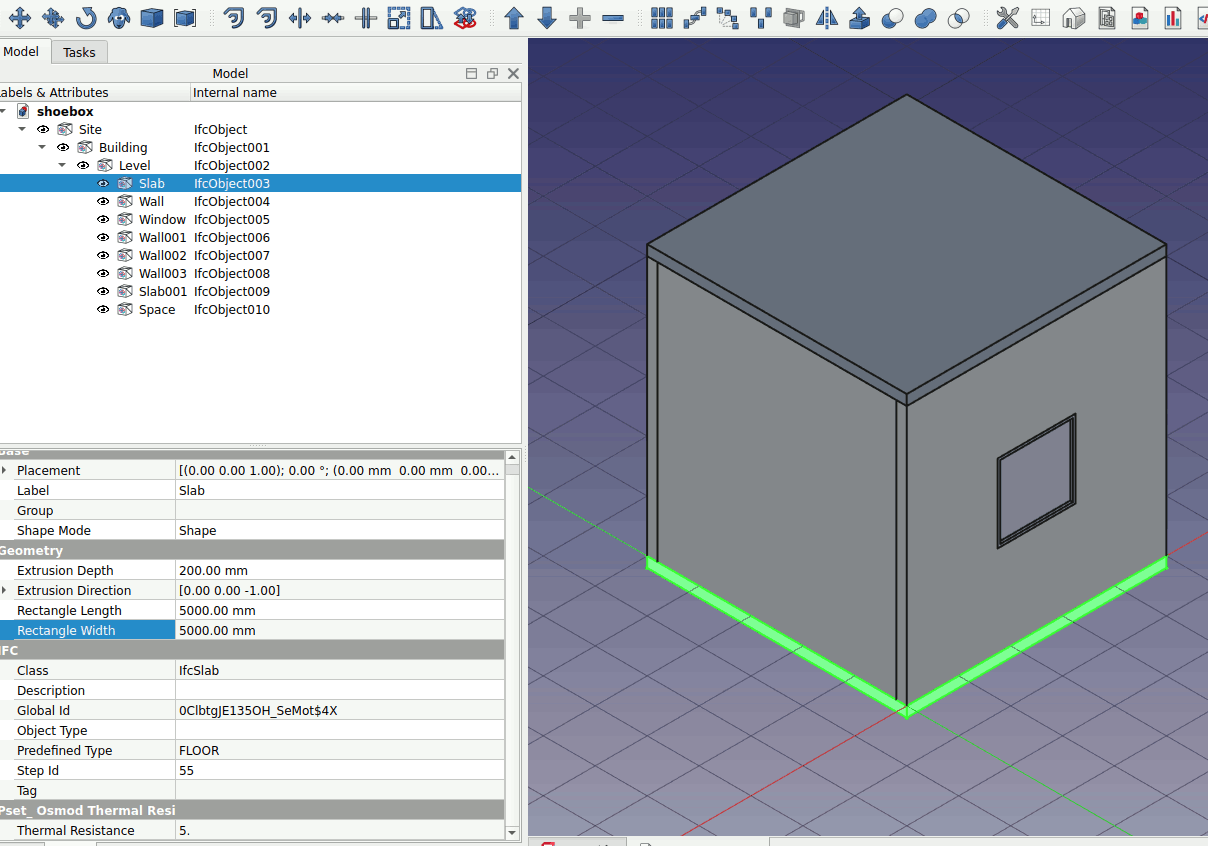Click the bar chart document icon
The image size is (1208, 846).
[x=1172, y=17]
